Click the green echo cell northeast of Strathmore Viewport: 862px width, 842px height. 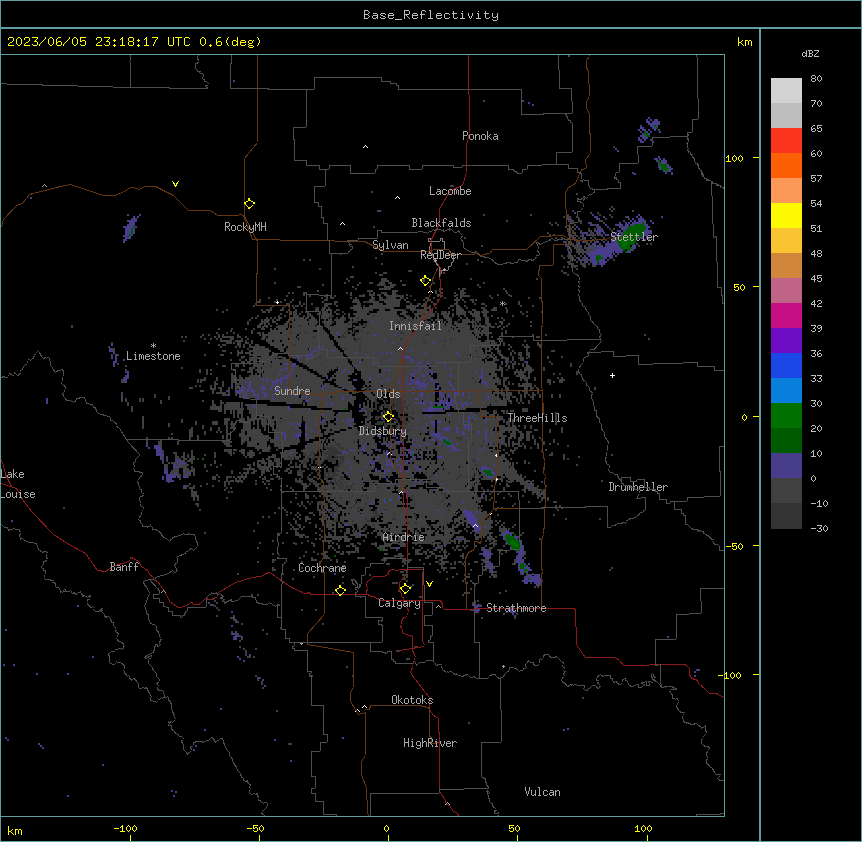coord(512,541)
